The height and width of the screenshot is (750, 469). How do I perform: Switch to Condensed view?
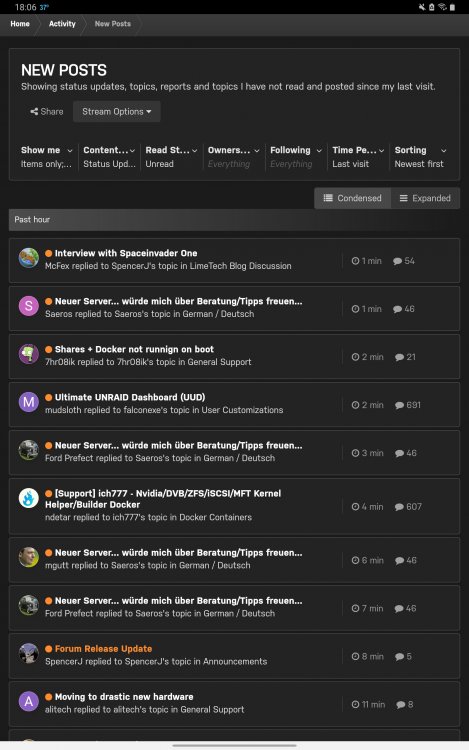tap(352, 198)
